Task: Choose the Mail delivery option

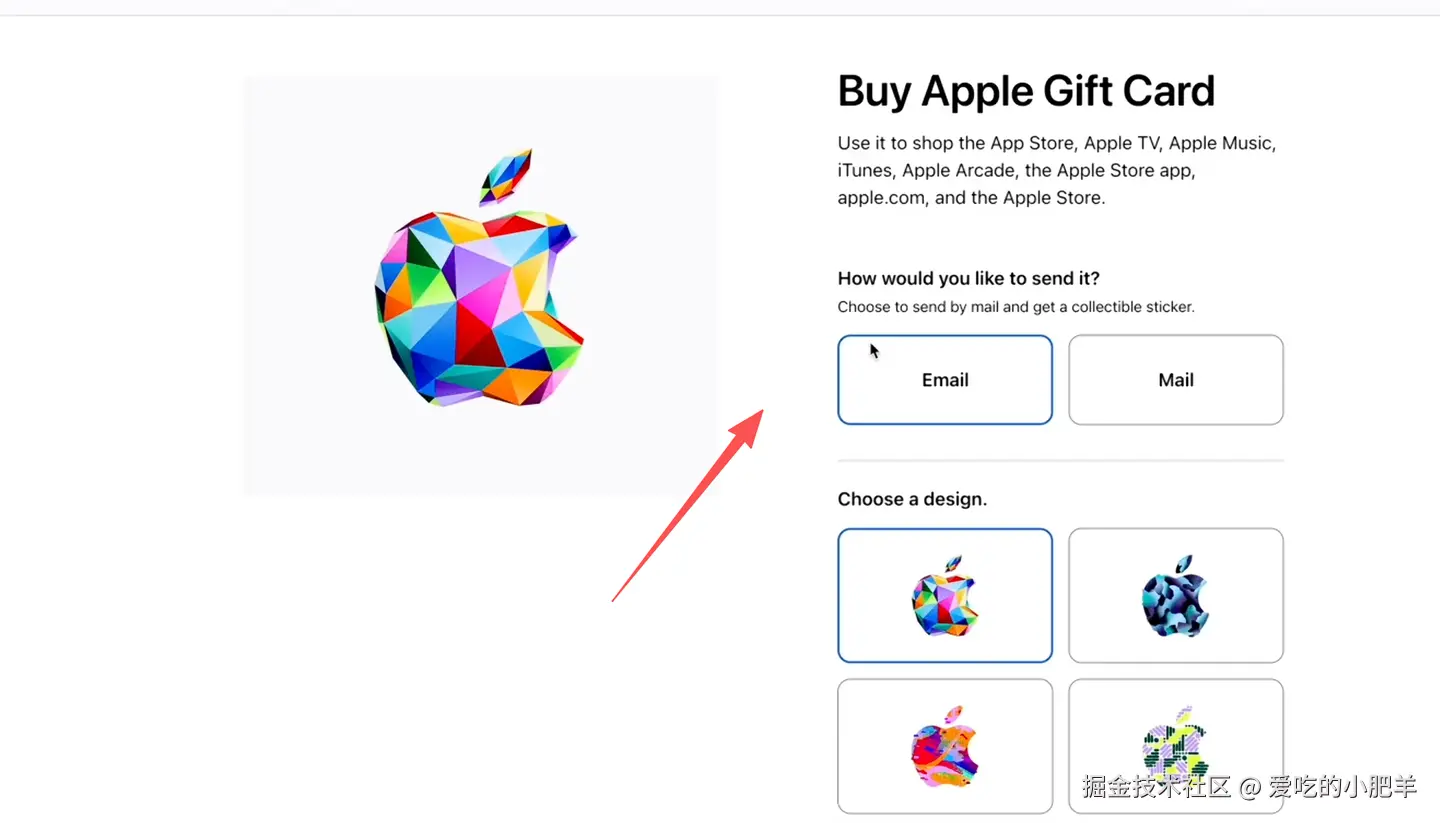Action: (1176, 380)
